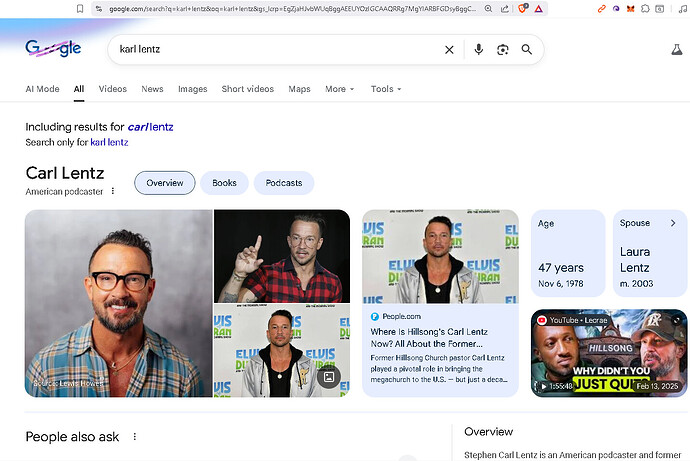Open Brave Shields lion icon
690x461 pixels.
[x=522, y=8]
